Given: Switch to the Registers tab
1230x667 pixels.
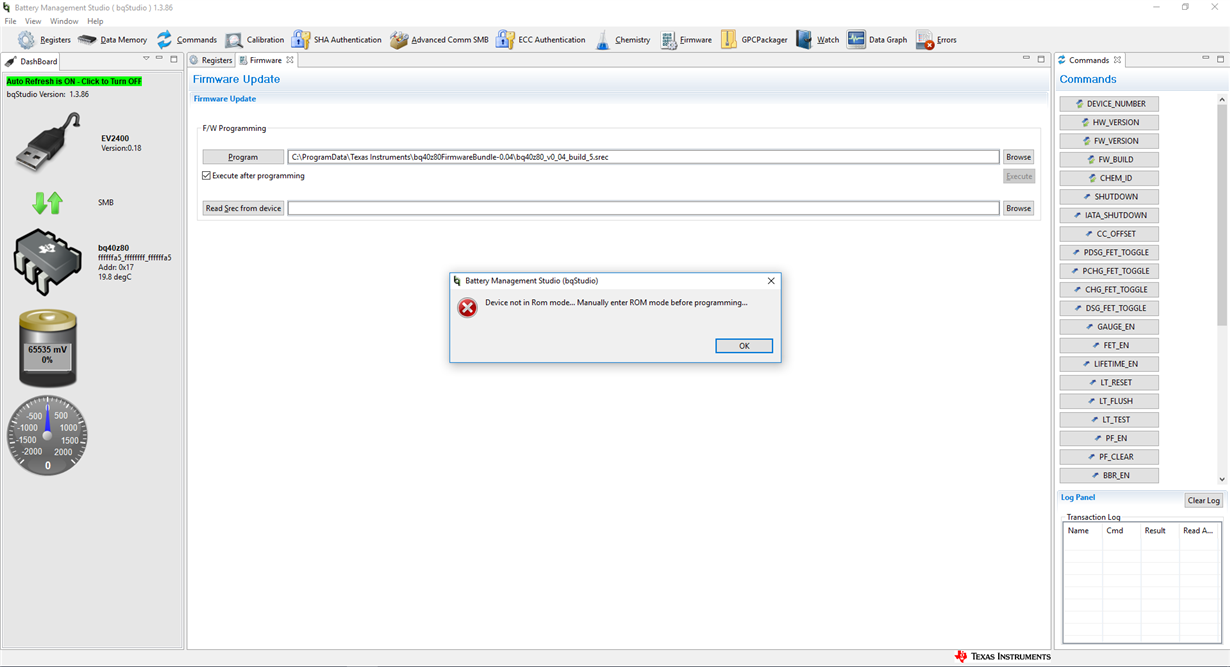Looking at the screenshot, I should (211, 60).
